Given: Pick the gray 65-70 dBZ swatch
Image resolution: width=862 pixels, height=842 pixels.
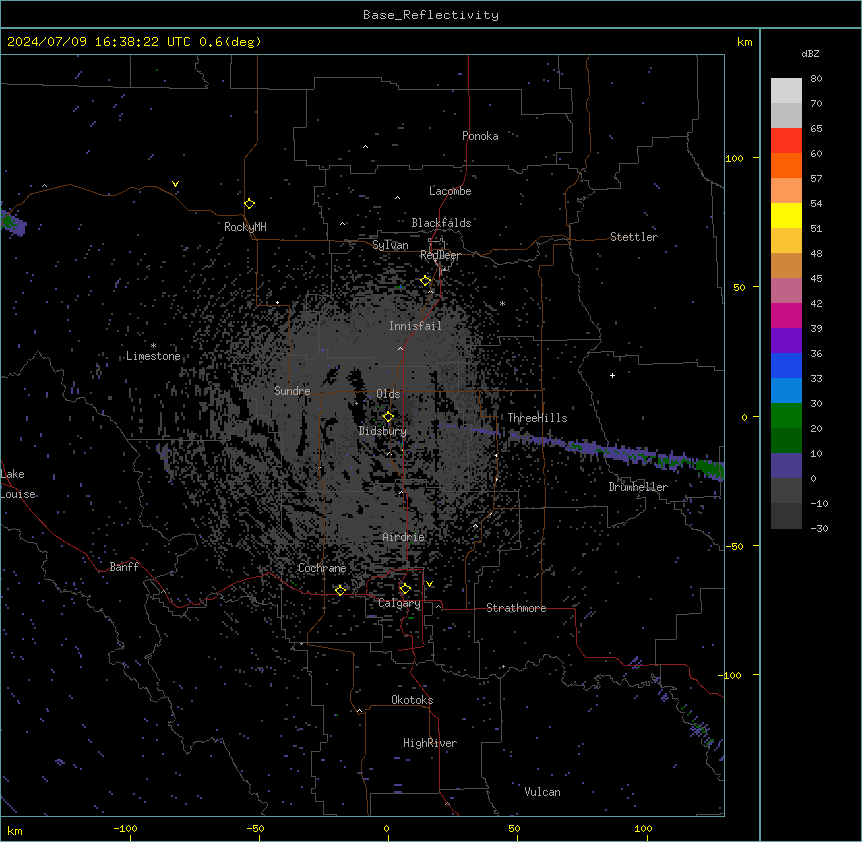Looking at the screenshot, I should click(786, 115).
